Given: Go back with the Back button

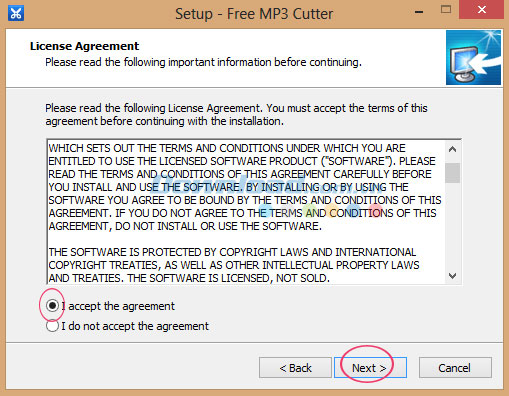Looking at the screenshot, I should [x=295, y=368].
